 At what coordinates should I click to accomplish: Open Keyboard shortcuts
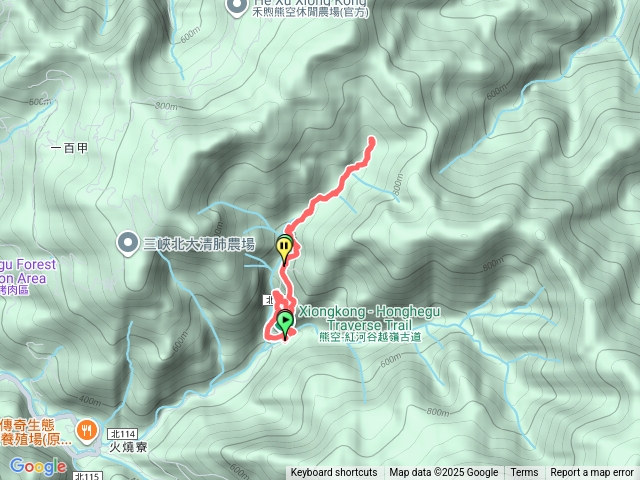[334, 473]
